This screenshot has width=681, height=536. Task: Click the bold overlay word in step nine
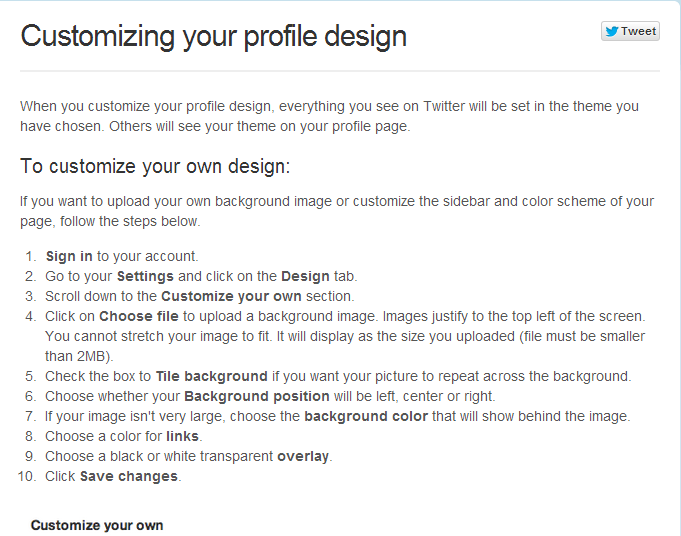[x=303, y=456]
